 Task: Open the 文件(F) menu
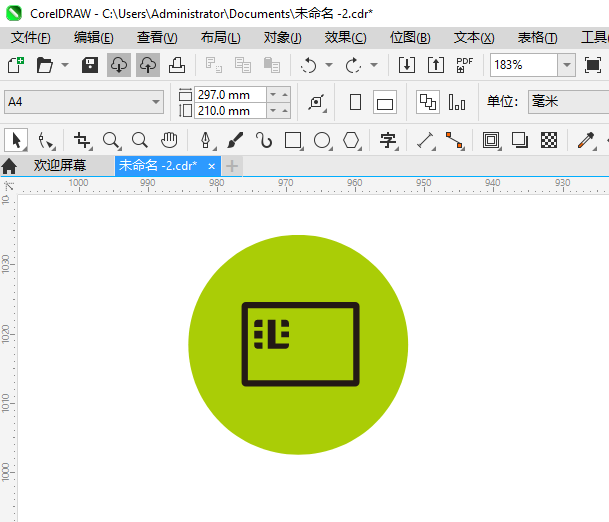31,38
